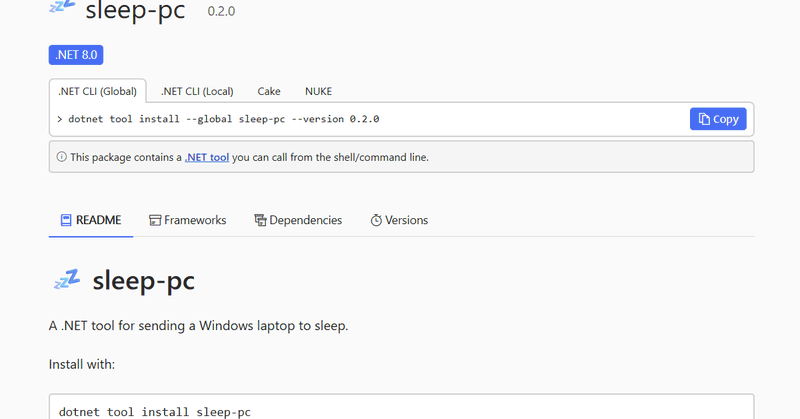Click 'This package contains a' notice text
The image size is (800, 419).
[126, 157]
